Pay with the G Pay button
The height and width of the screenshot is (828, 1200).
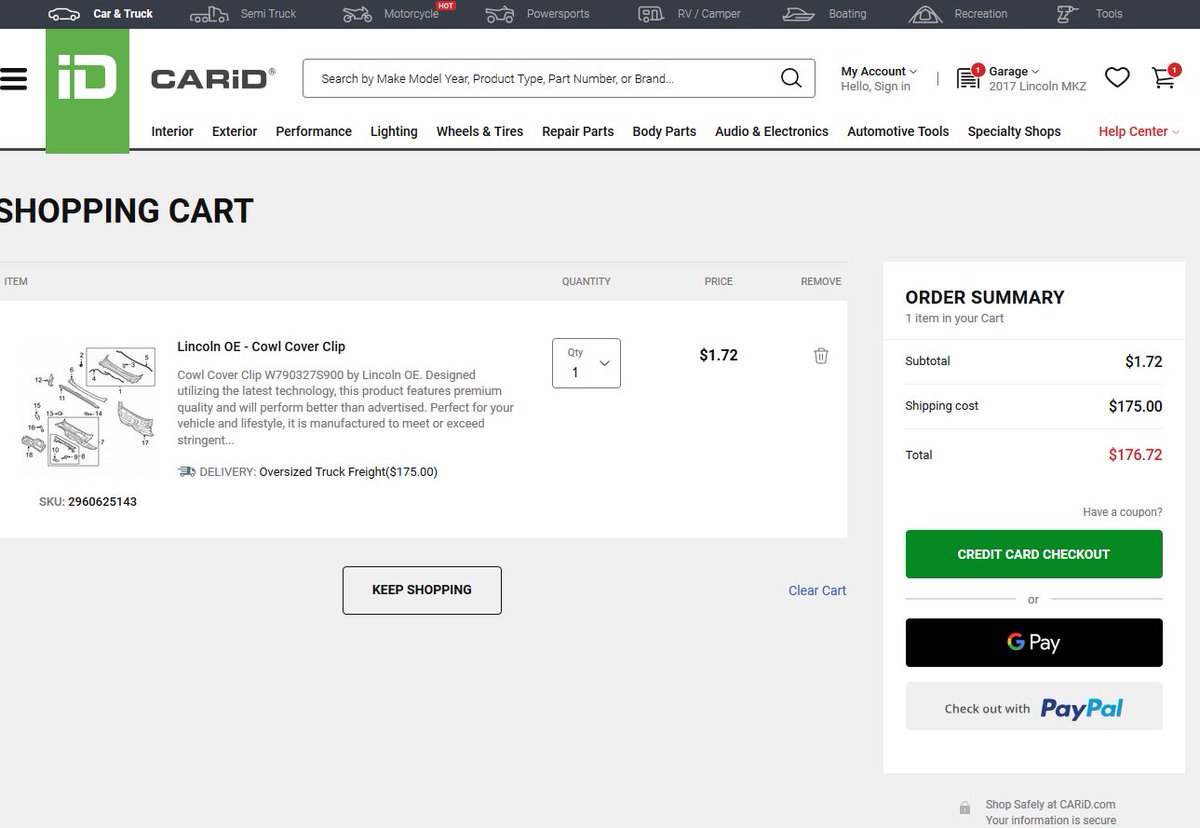(x=1034, y=642)
